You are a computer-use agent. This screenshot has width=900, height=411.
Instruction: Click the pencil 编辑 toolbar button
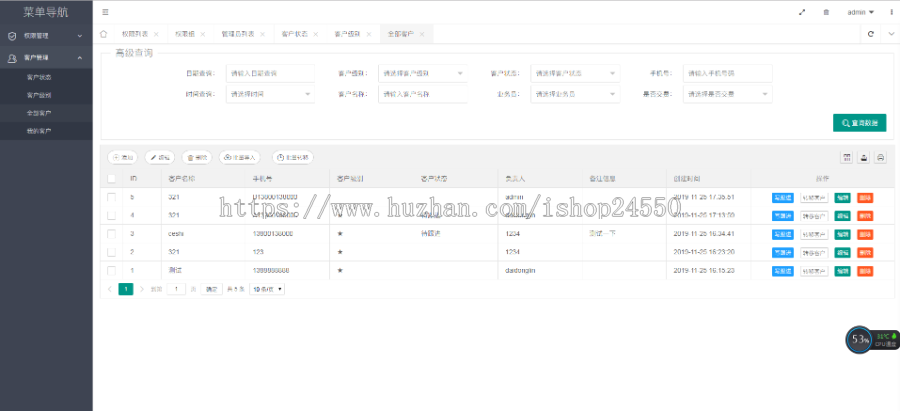click(x=160, y=157)
